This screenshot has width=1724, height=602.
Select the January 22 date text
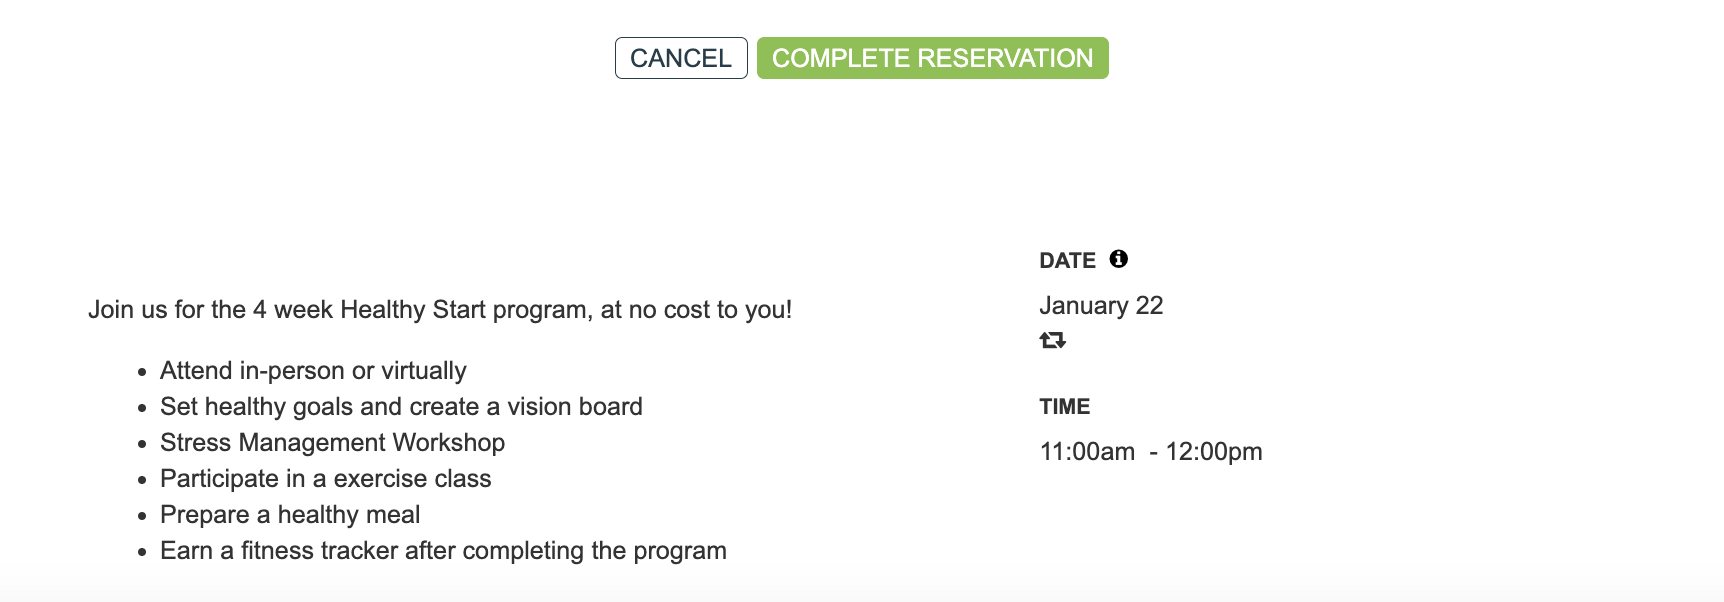[1101, 306]
